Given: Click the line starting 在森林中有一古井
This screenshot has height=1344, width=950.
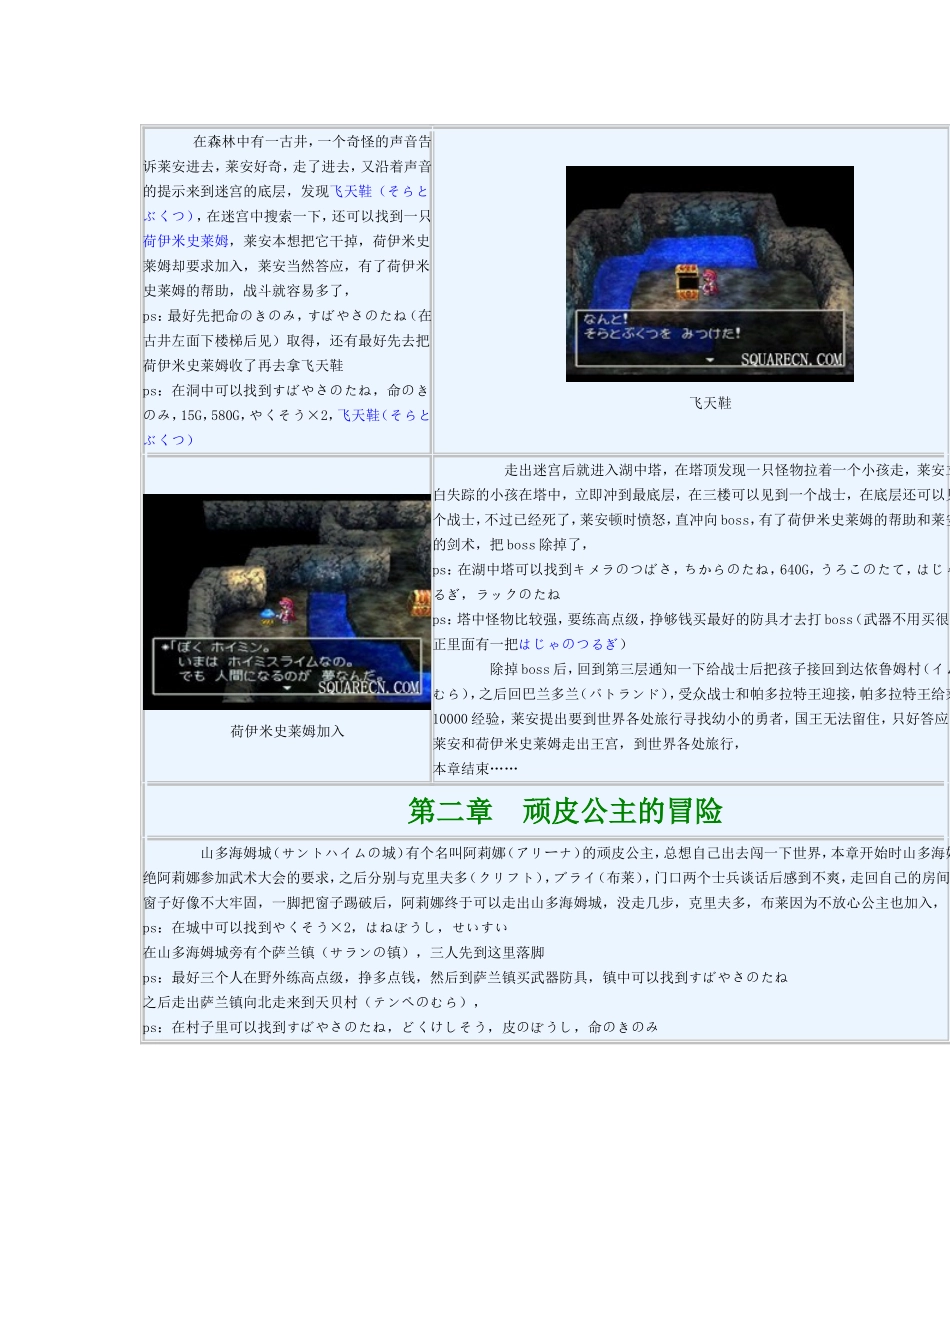Looking at the screenshot, I should coord(312,142).
